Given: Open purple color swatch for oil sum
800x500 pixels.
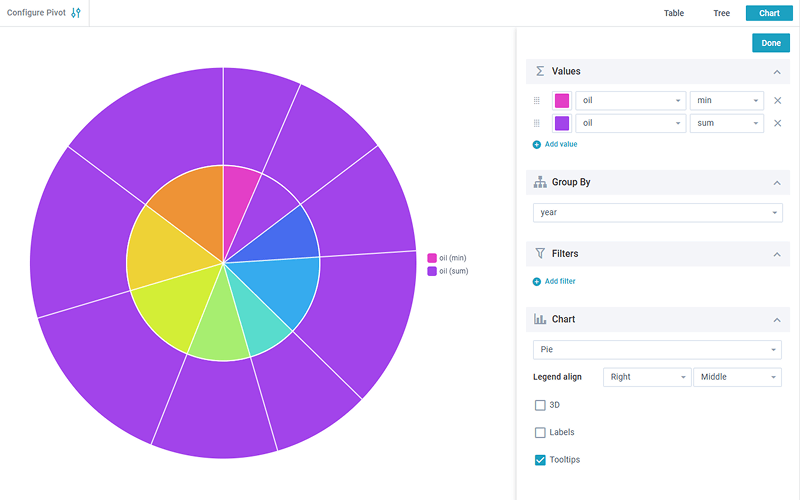Looking at the screenshot, I should pos(562,123).
